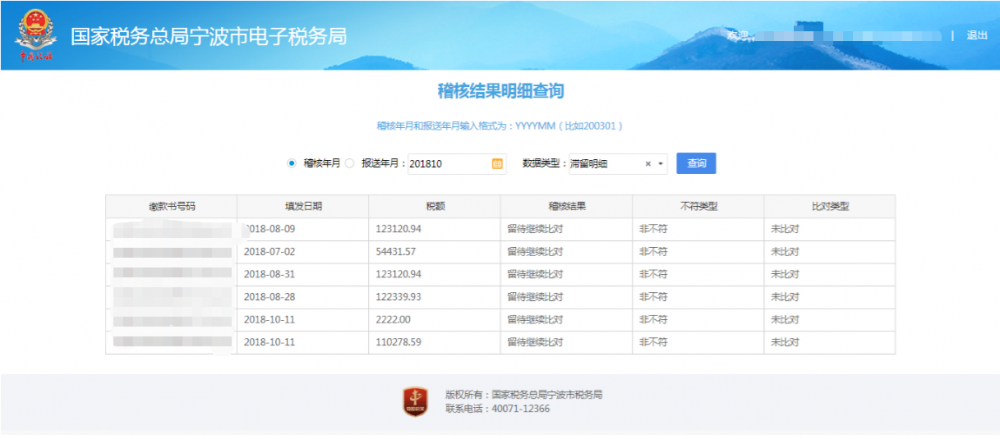Click 未比对 in the 2222.00 row

[x=785, y=320]
